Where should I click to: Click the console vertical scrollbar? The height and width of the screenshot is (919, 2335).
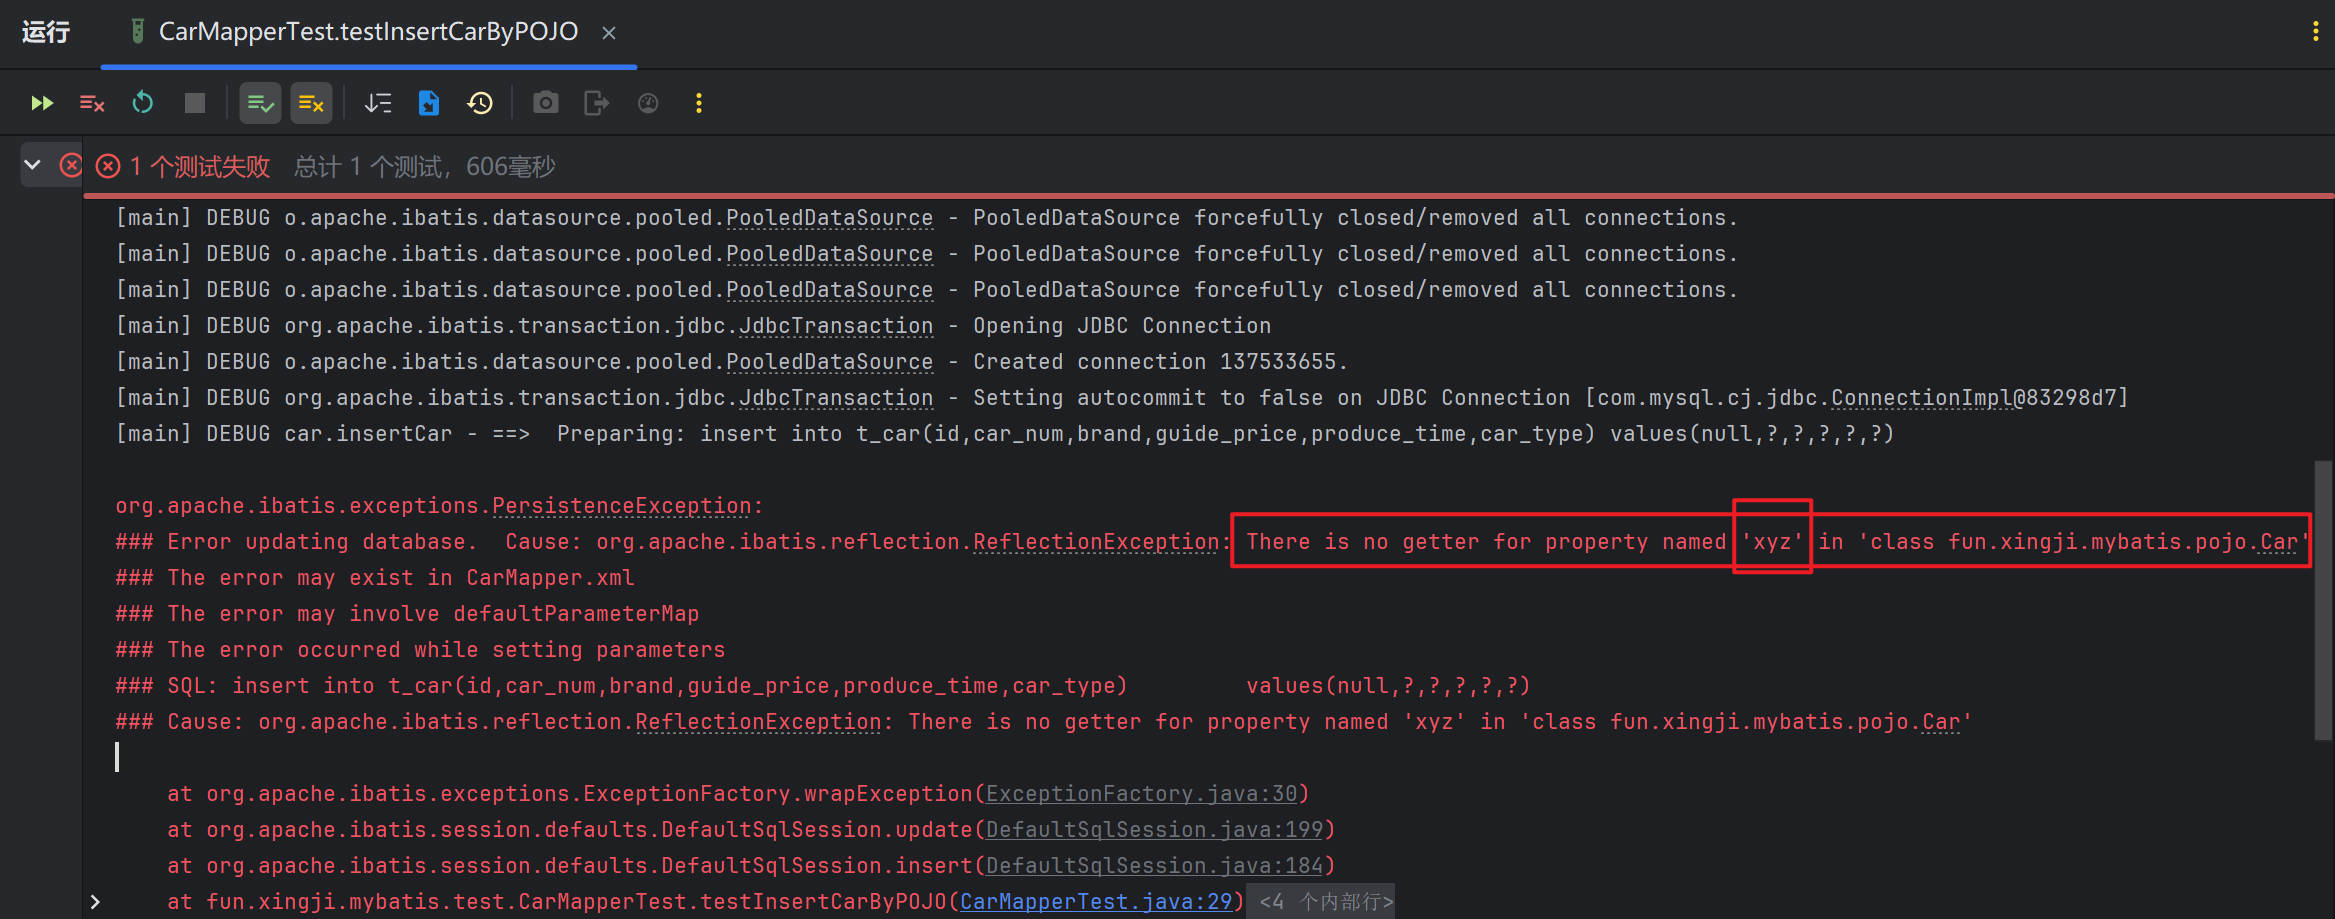click(2323, 600)
